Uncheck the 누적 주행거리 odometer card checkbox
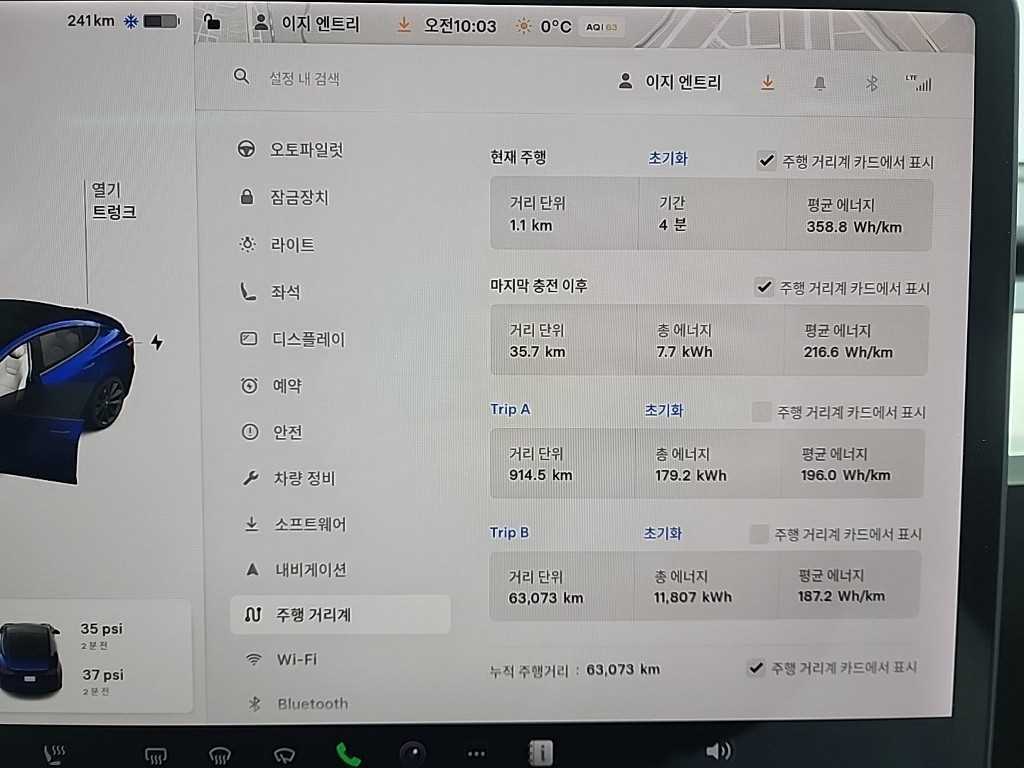The width and height of the screenshot is (1024, 768). click(756, 668)
